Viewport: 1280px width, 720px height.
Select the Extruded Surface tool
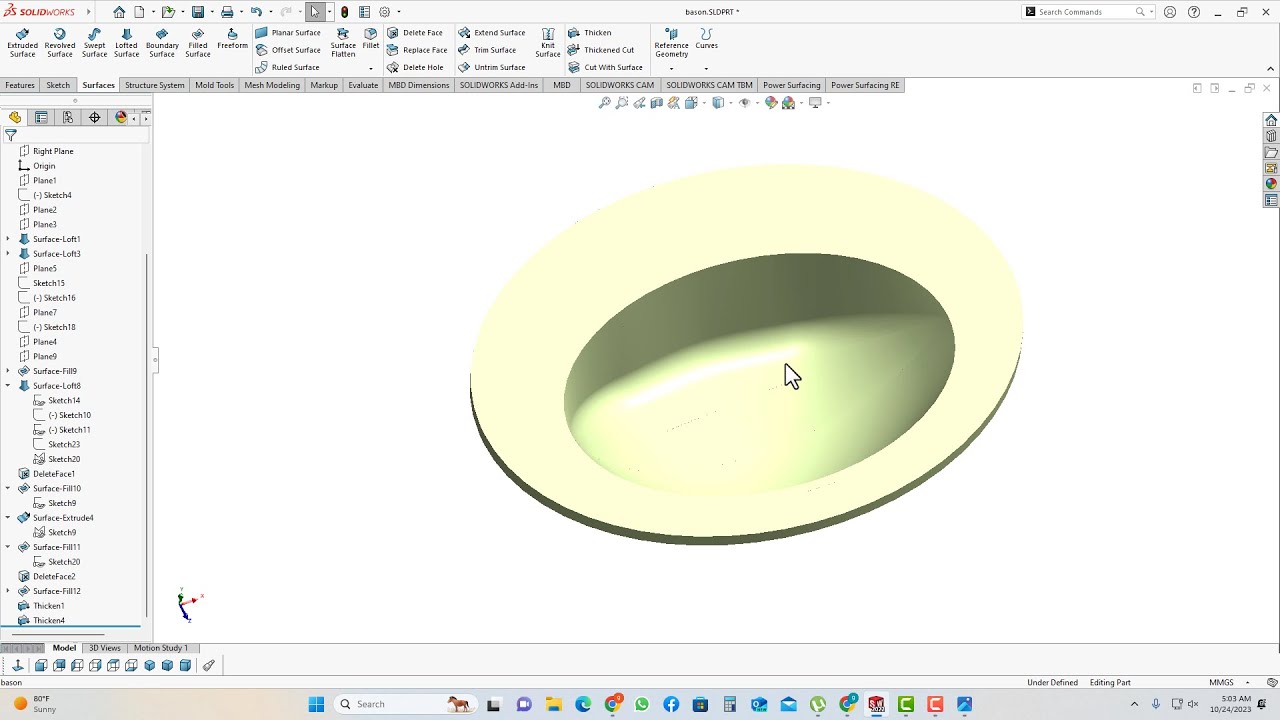coord(22,43)
